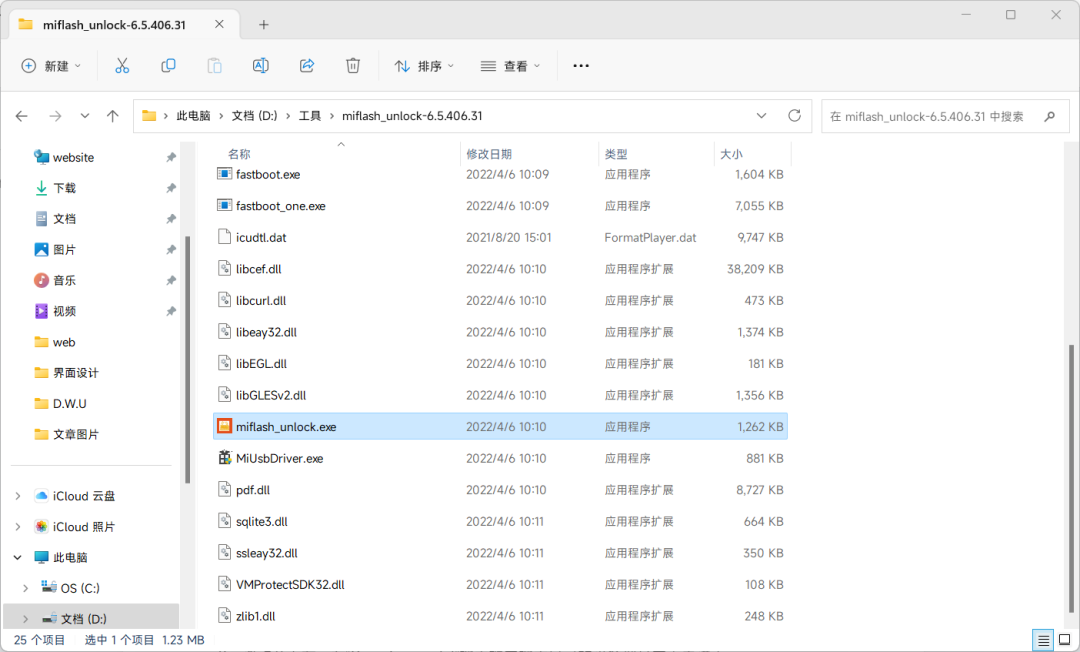Open the 排序 (Sort) dropdown
The width and height of the screenshot is (1080, 652).
pyautogui.click(x=424, y=65)
